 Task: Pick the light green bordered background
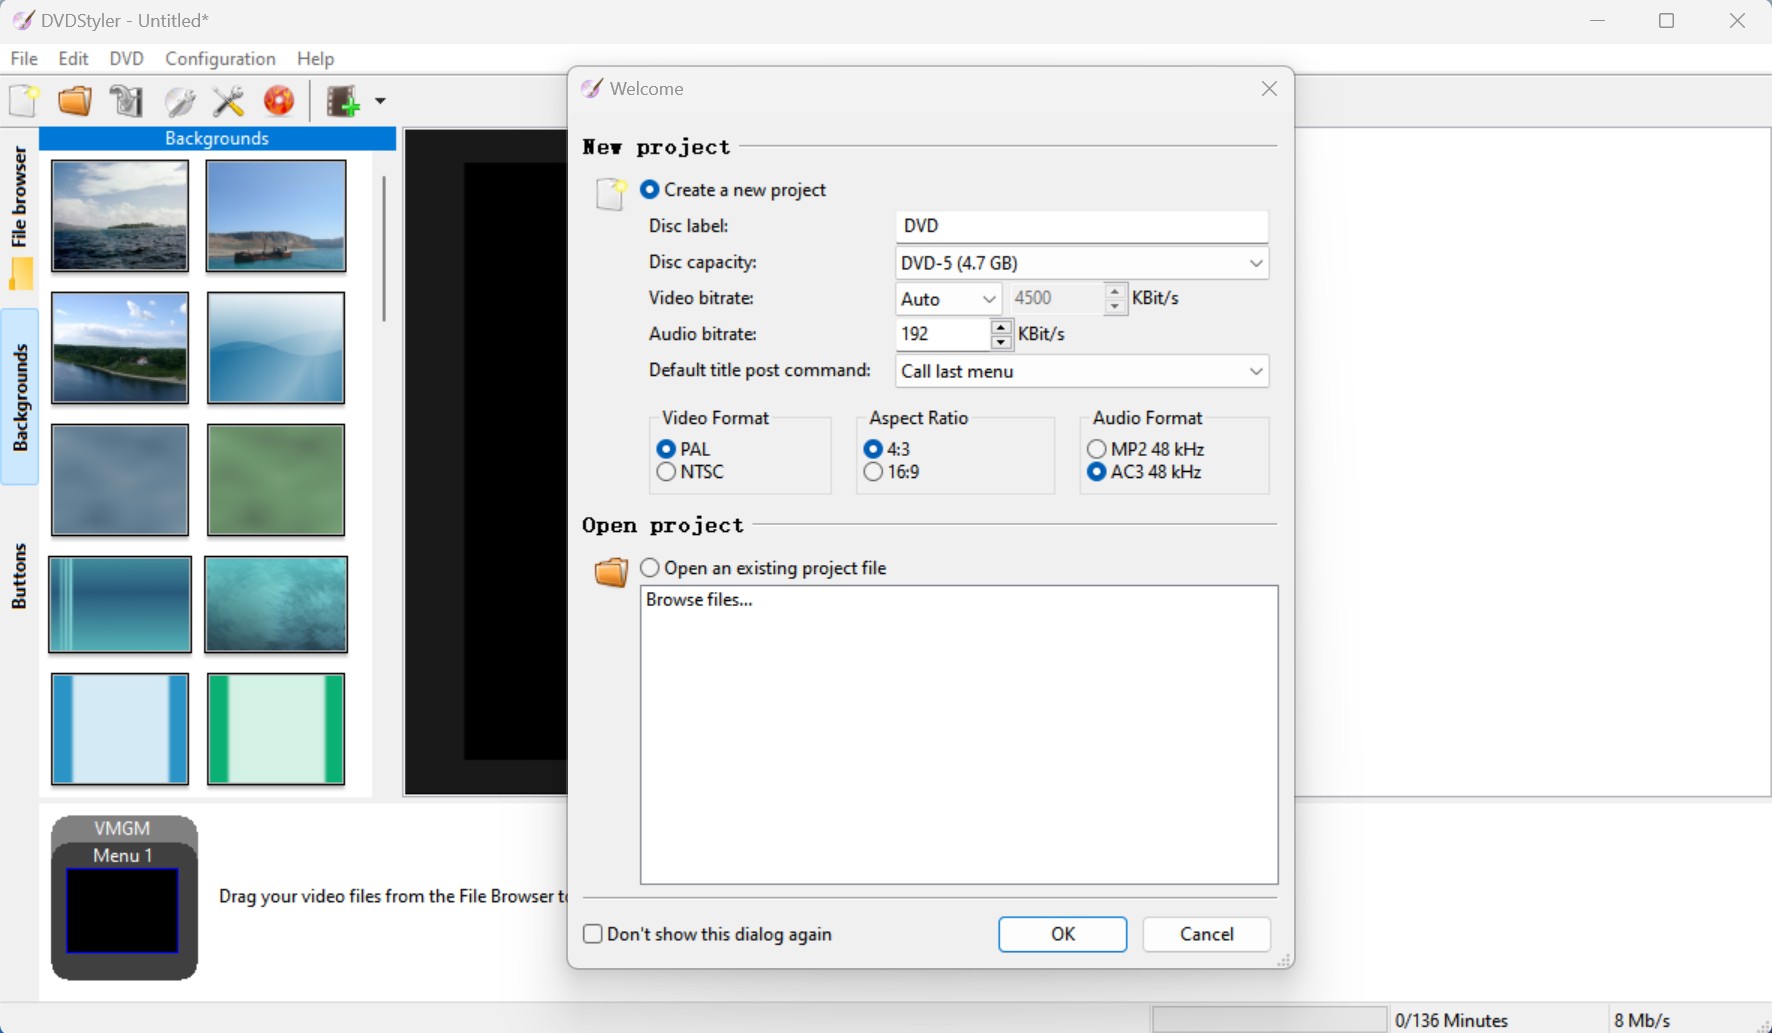[x=276, y=729]
